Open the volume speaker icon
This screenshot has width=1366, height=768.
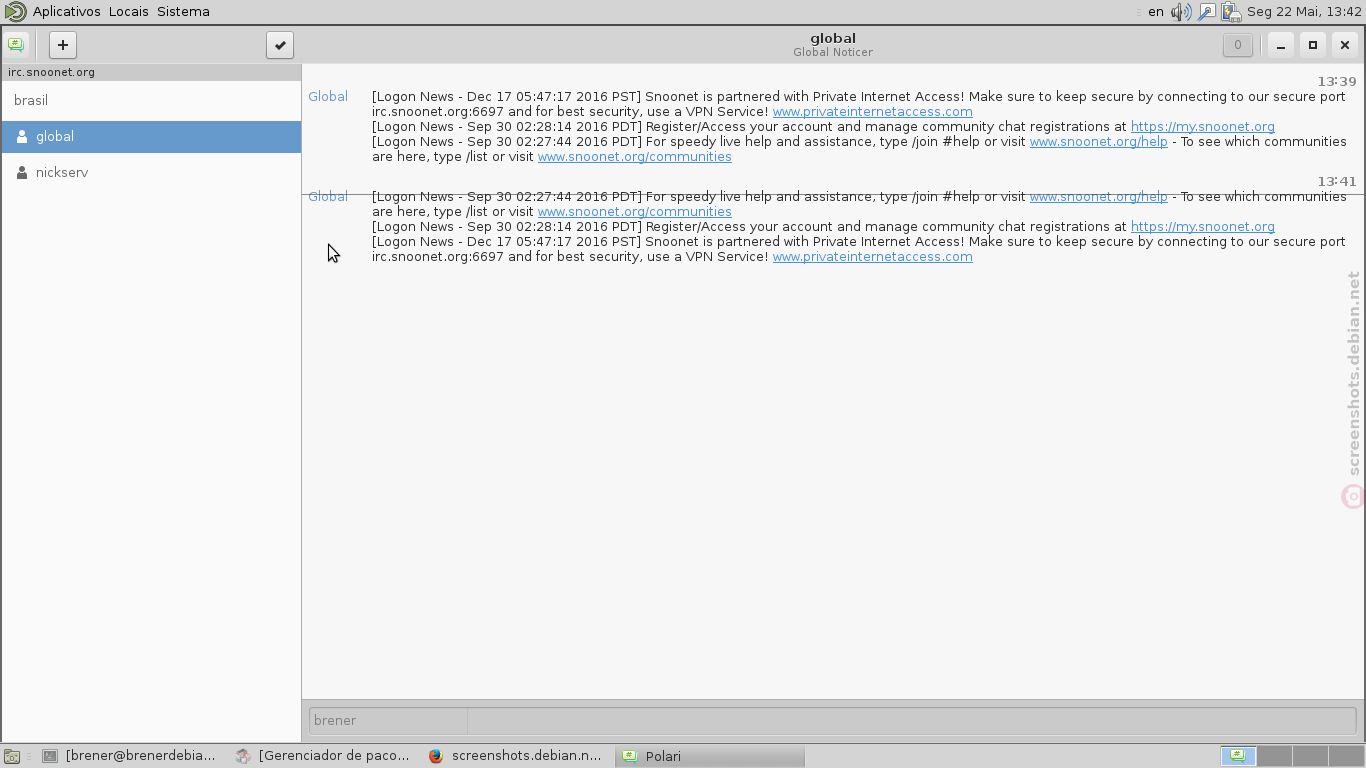(x=1181, y=12)
